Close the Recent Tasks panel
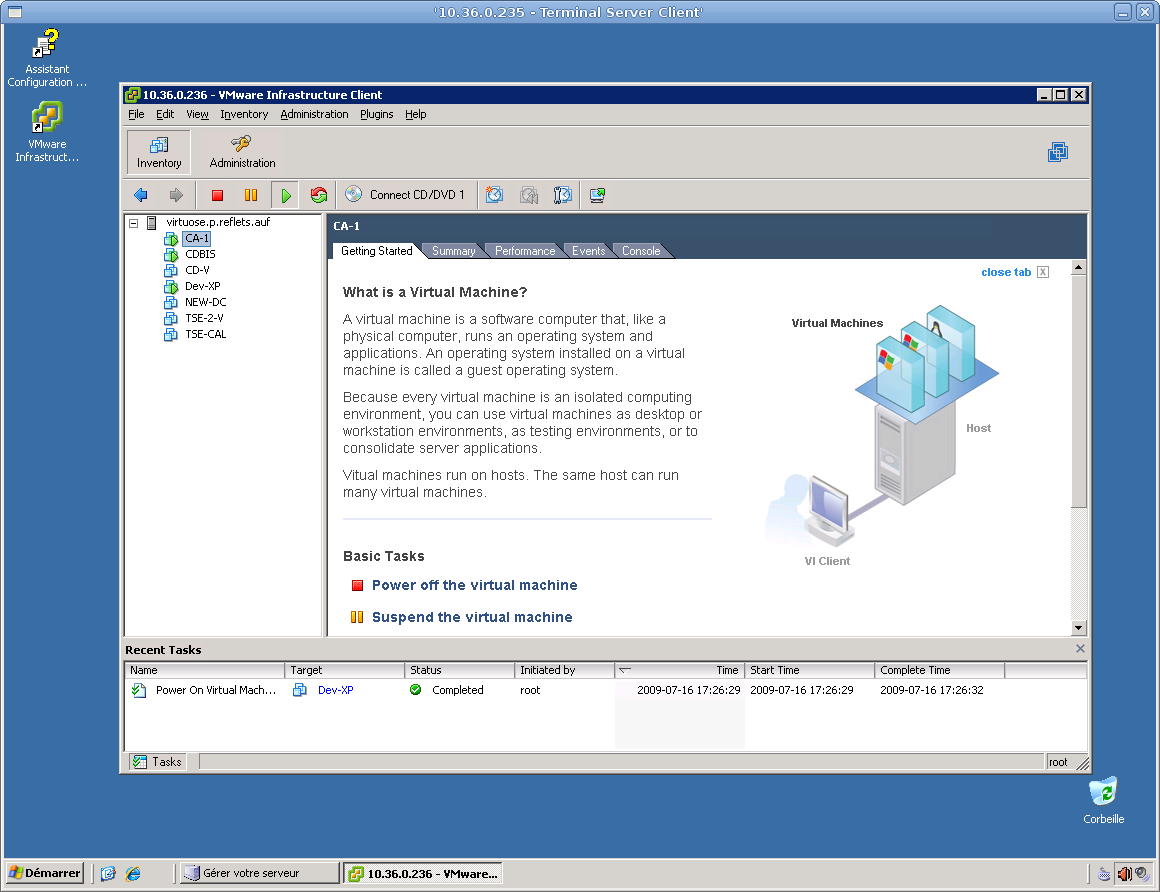This screenshot has width=1160, height=892. pyautogui.click(x=1080, y=649)
